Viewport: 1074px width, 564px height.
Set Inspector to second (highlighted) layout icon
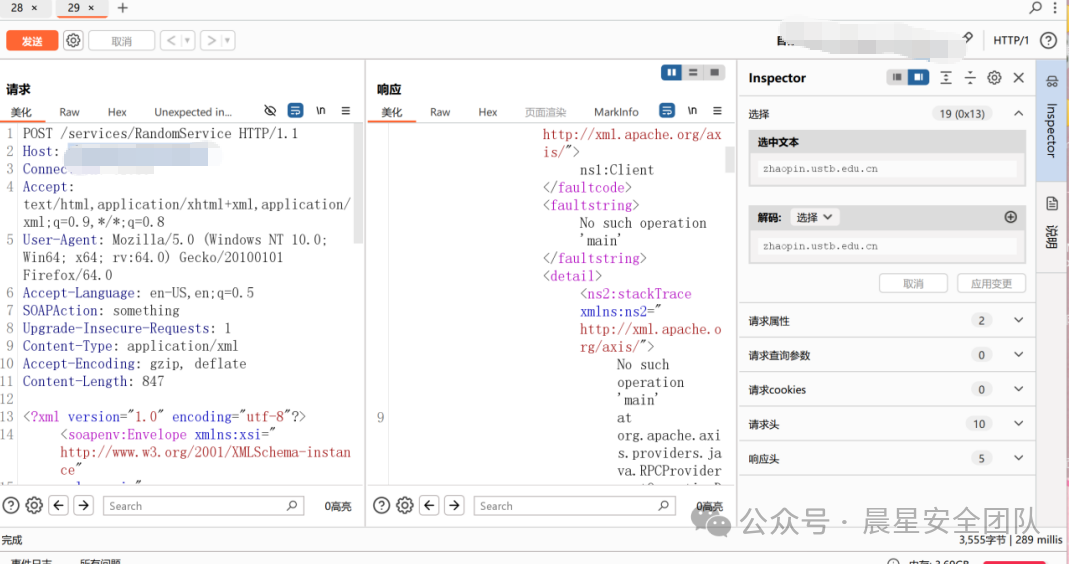pos(918,77)
